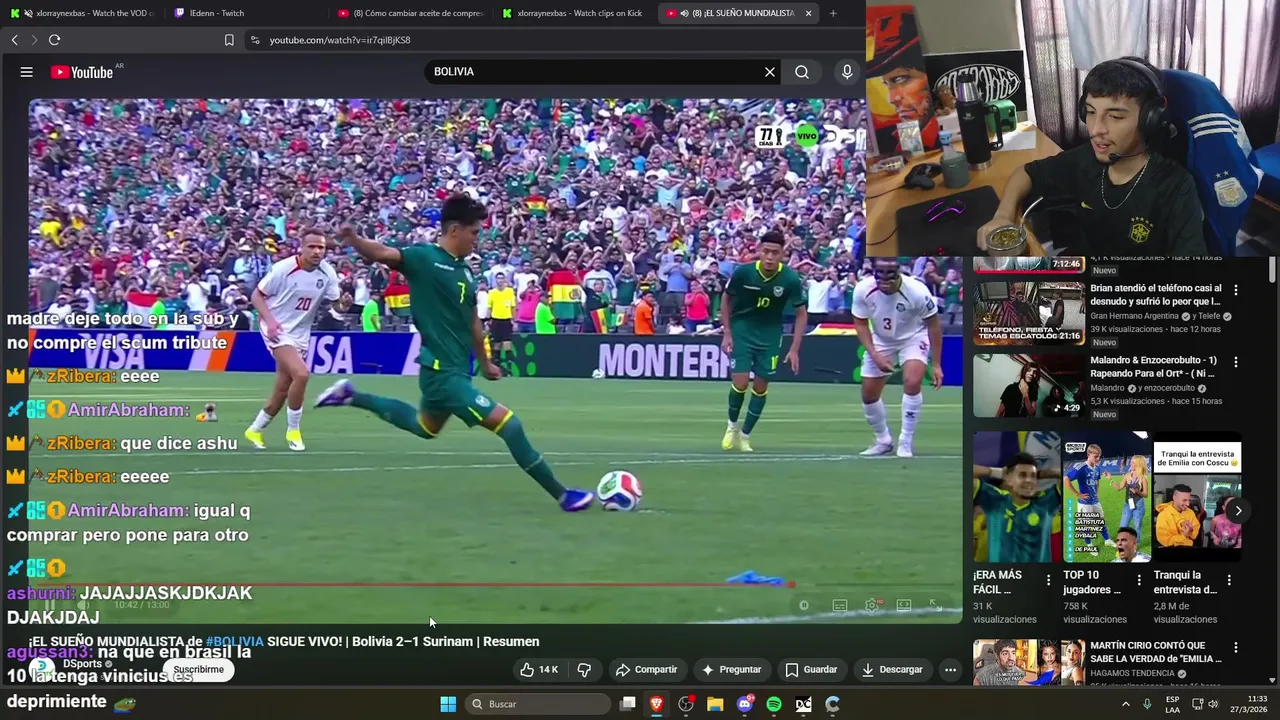Click the taskbar Buscar search box
Viewport: 1280px width, 720px height.
coord(538,704)
